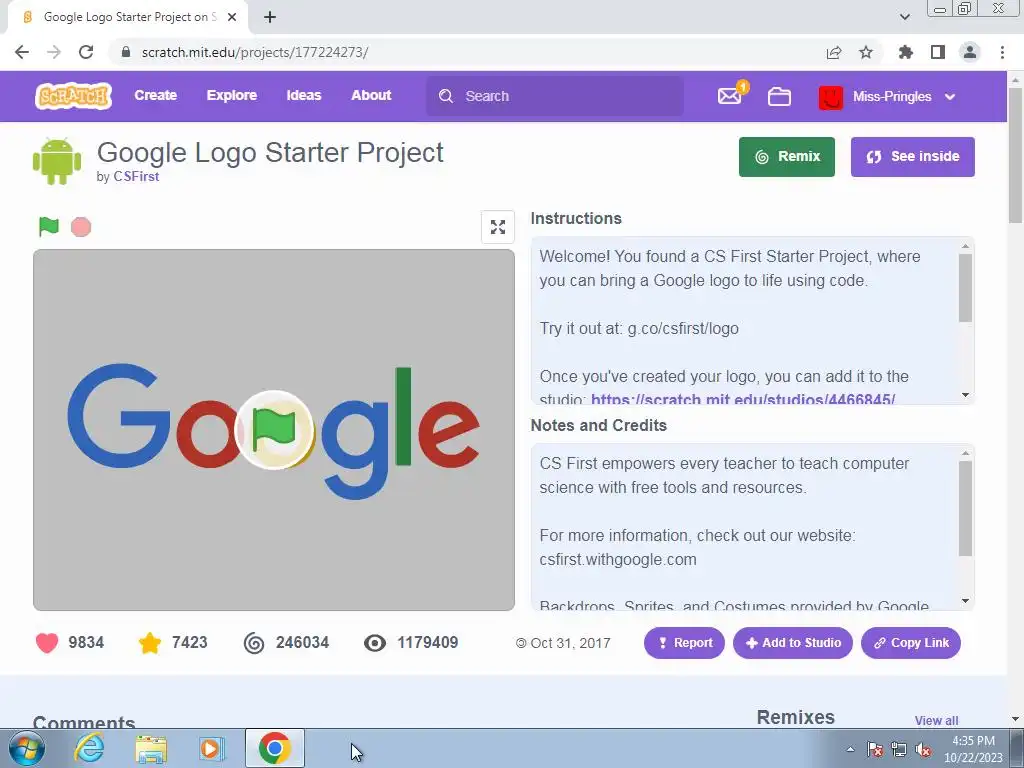Click the Copy Link button
The height and width of the screenshot is (768, 1024).
[910, 643]
